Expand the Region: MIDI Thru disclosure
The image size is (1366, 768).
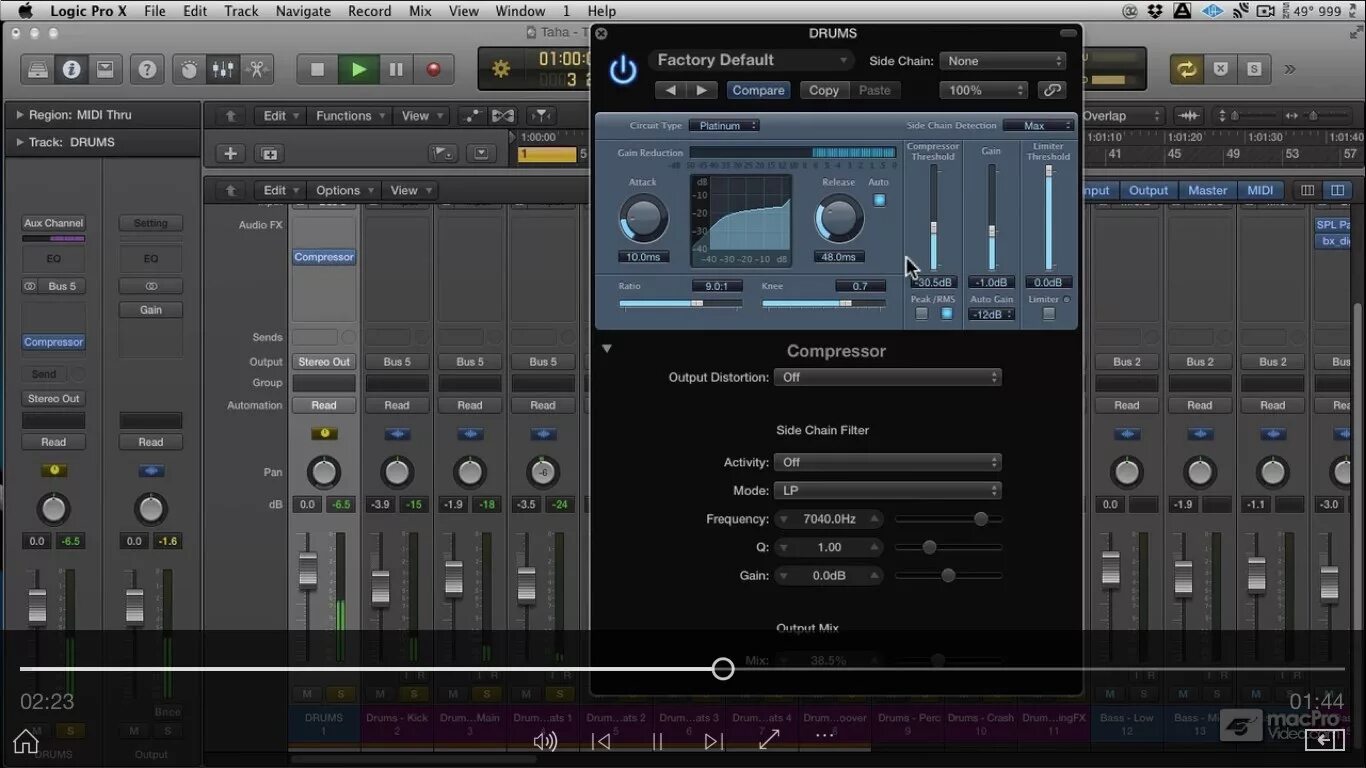point(20,115)
